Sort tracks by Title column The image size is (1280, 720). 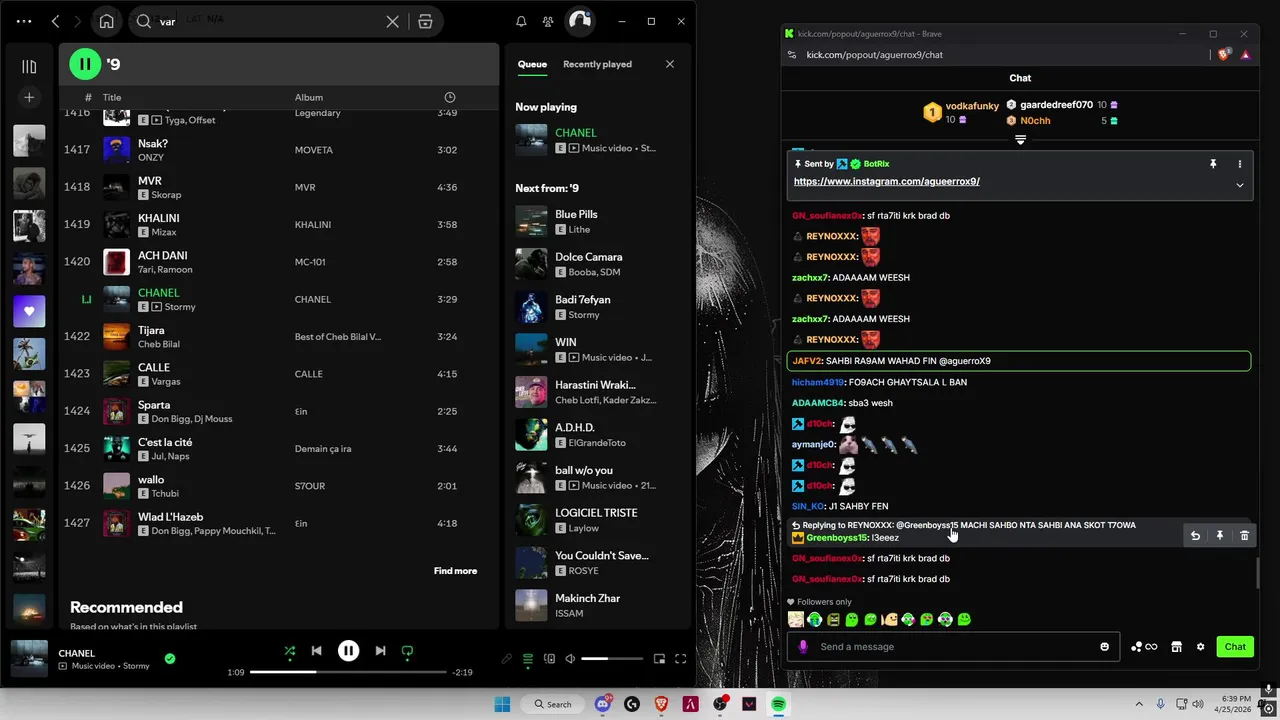[112, 97]
